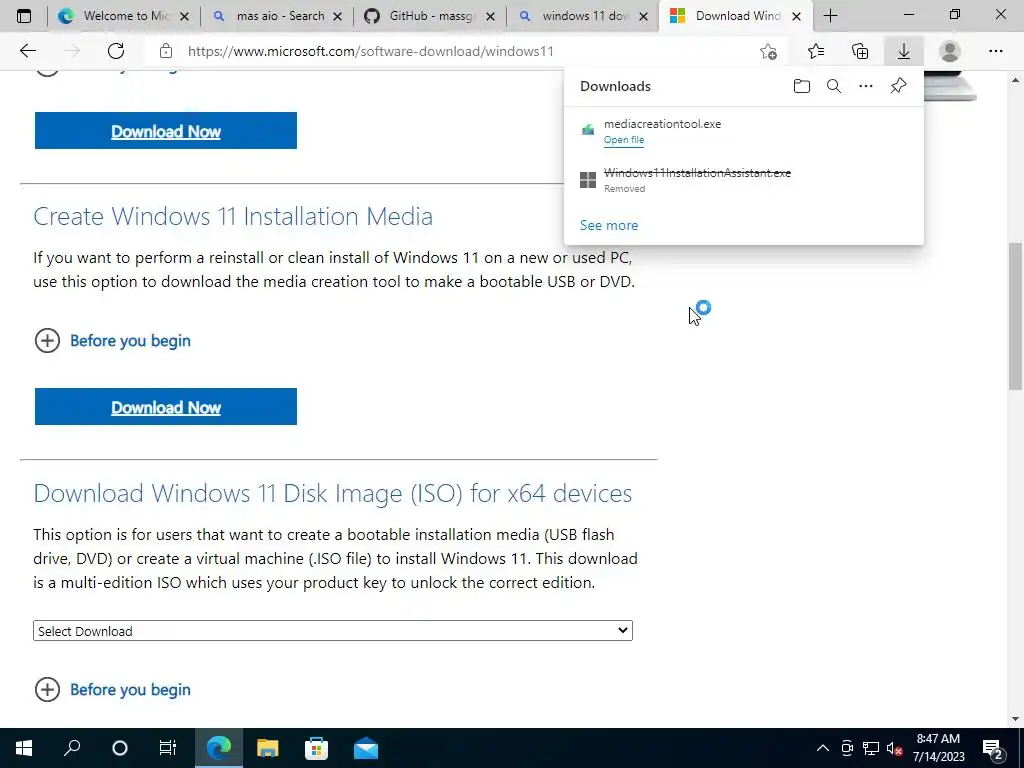Close the mas aio - Search tab
1024x768 pixels.
click(338, 16)
